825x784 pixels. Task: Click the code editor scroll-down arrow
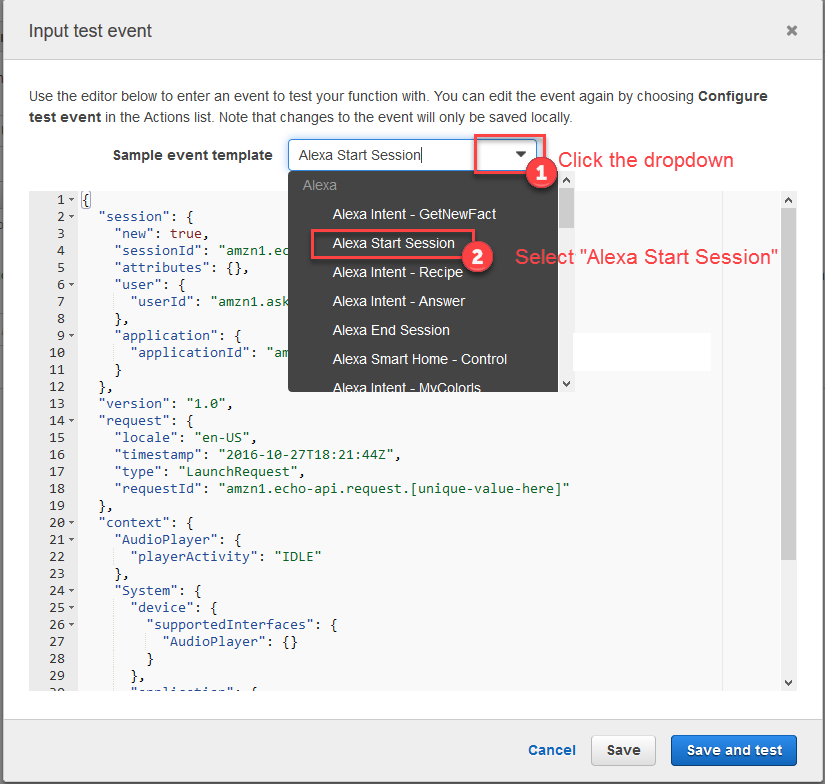point(789,682)
